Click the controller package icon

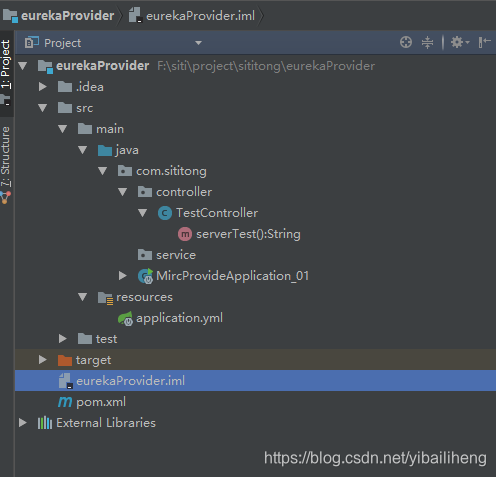point(145,192)
